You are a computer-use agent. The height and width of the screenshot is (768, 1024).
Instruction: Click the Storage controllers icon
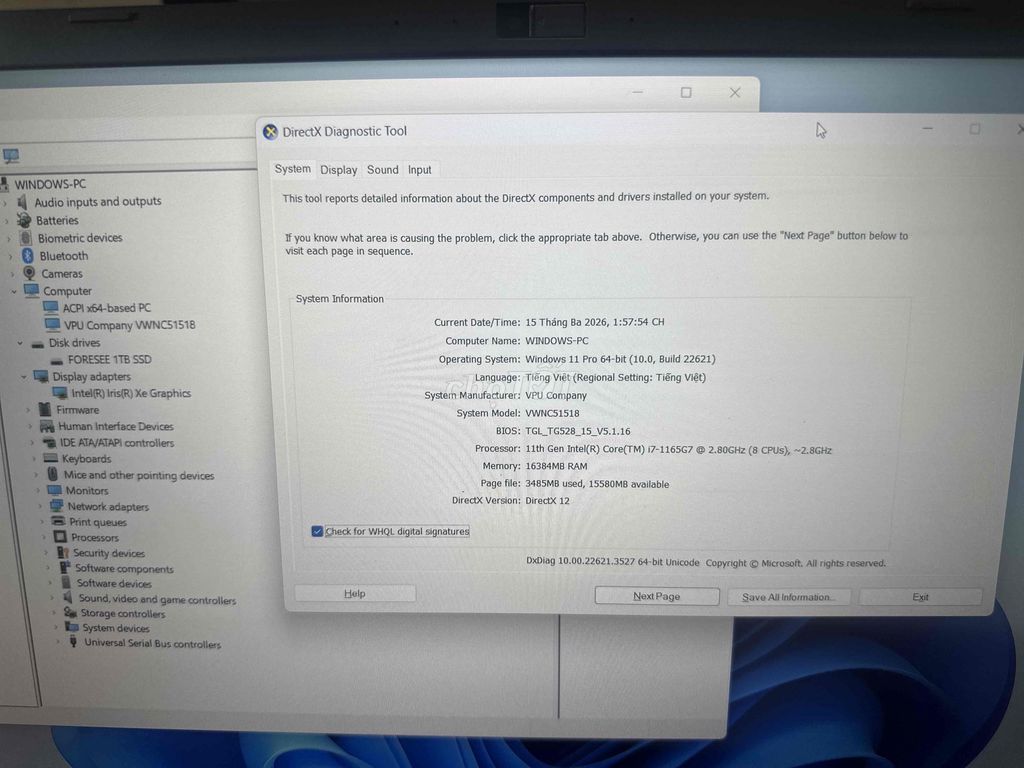(x=71, y=613)
